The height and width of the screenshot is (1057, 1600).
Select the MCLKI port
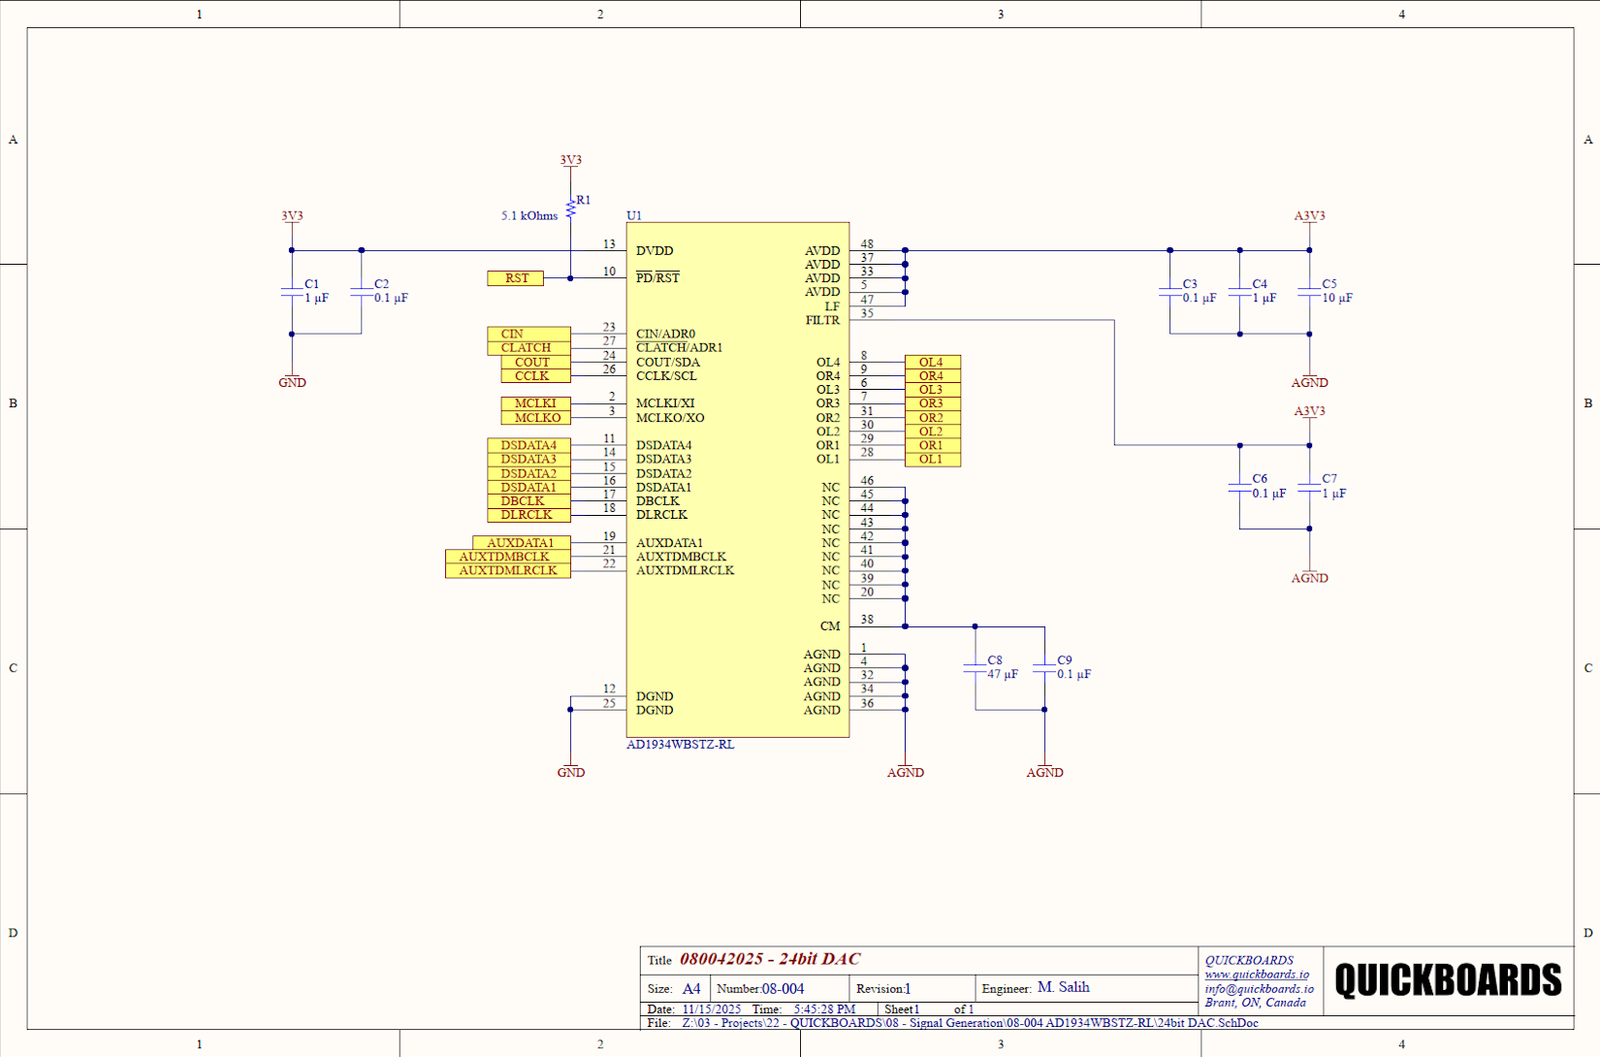point(535,404)
